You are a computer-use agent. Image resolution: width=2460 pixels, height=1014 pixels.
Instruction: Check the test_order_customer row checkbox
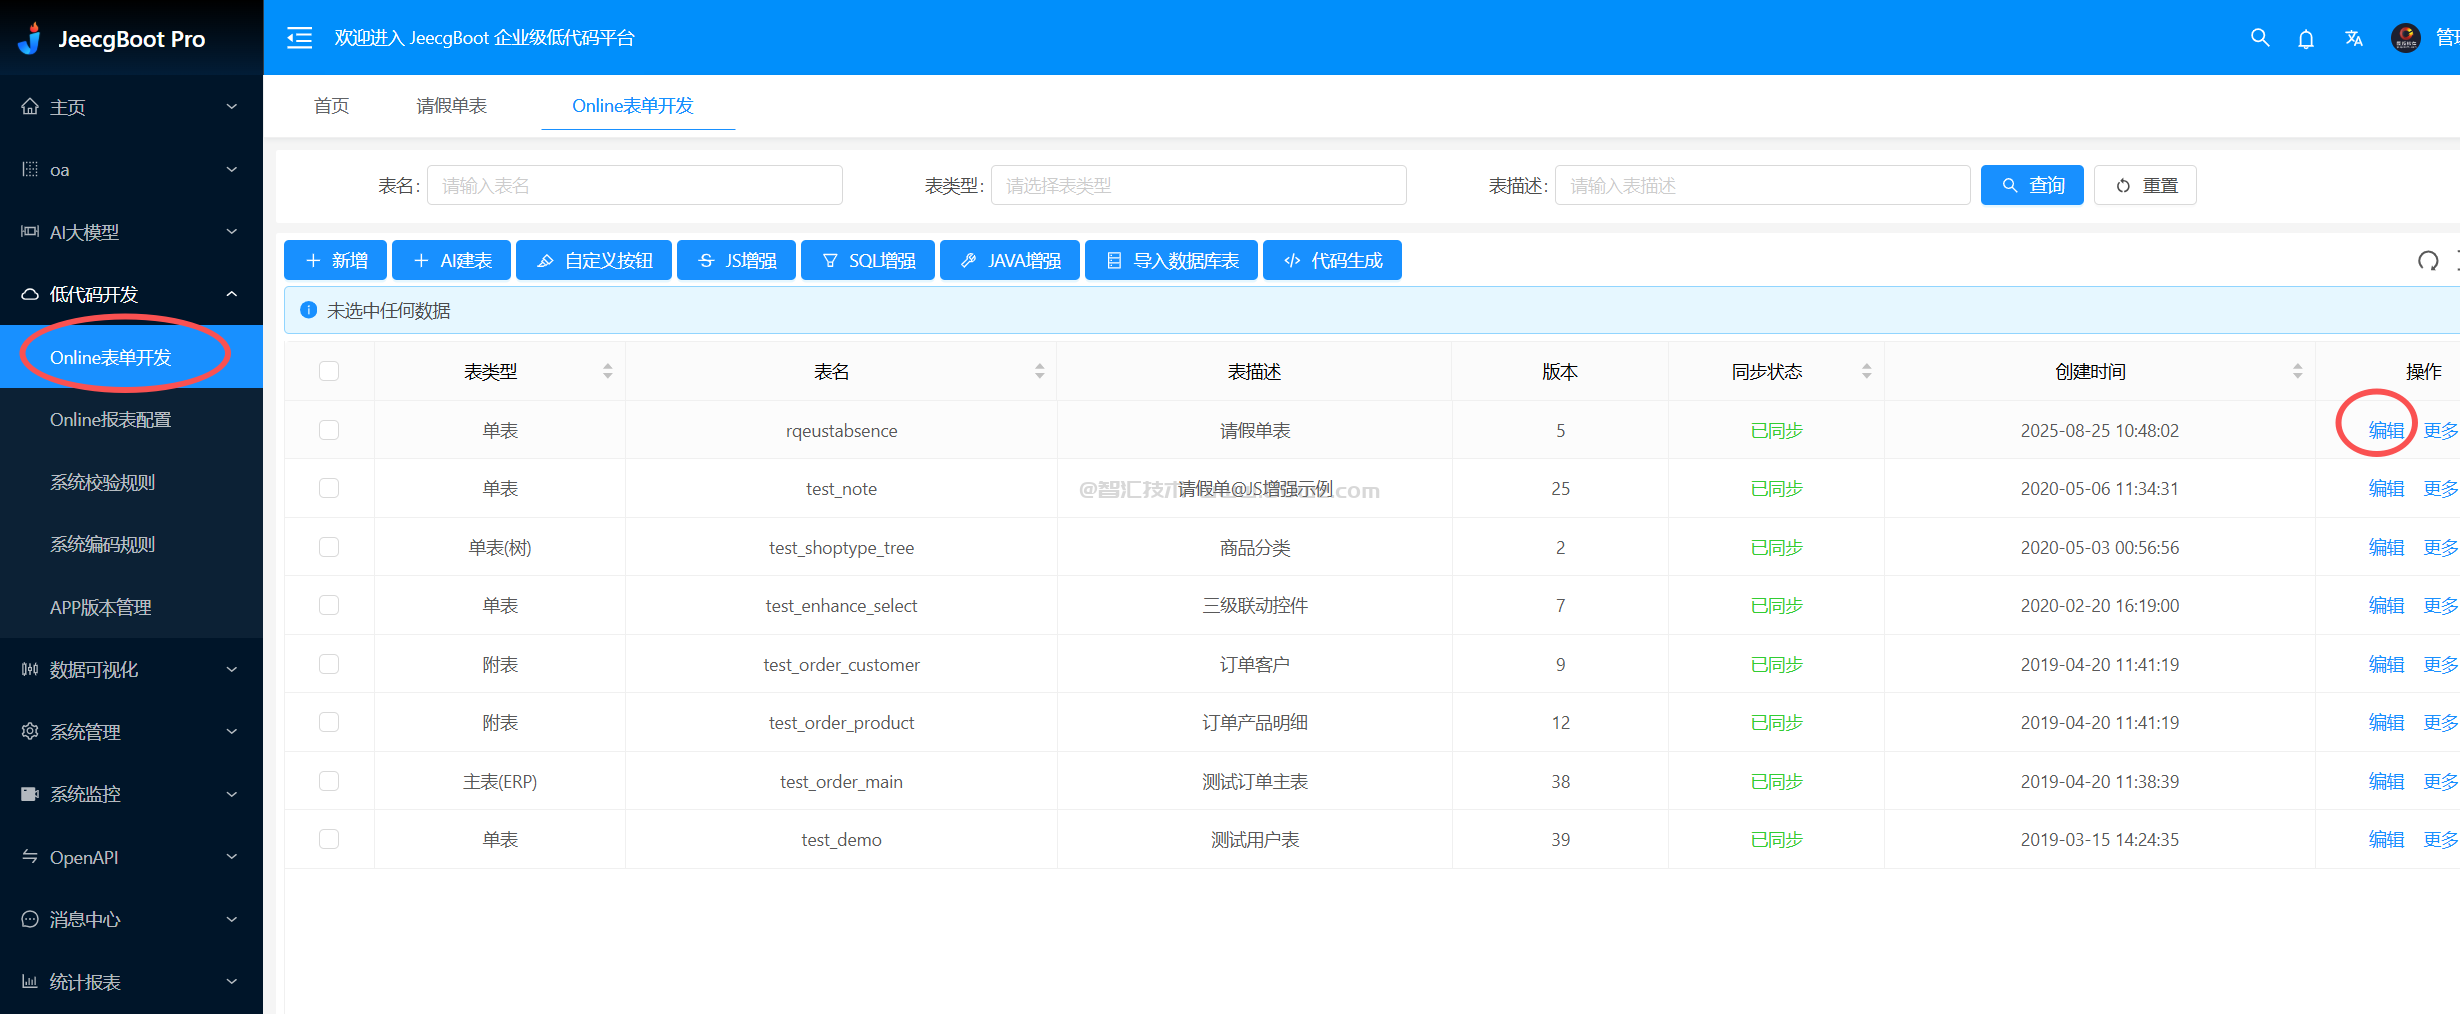coord(329,664)
